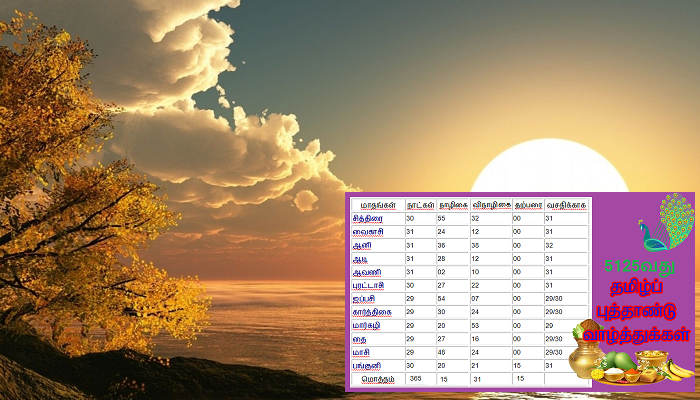Viewport: 700px width, 400px height.
Task: Click '02' in the ஆவணி row
Action: [x=442, y=272]
